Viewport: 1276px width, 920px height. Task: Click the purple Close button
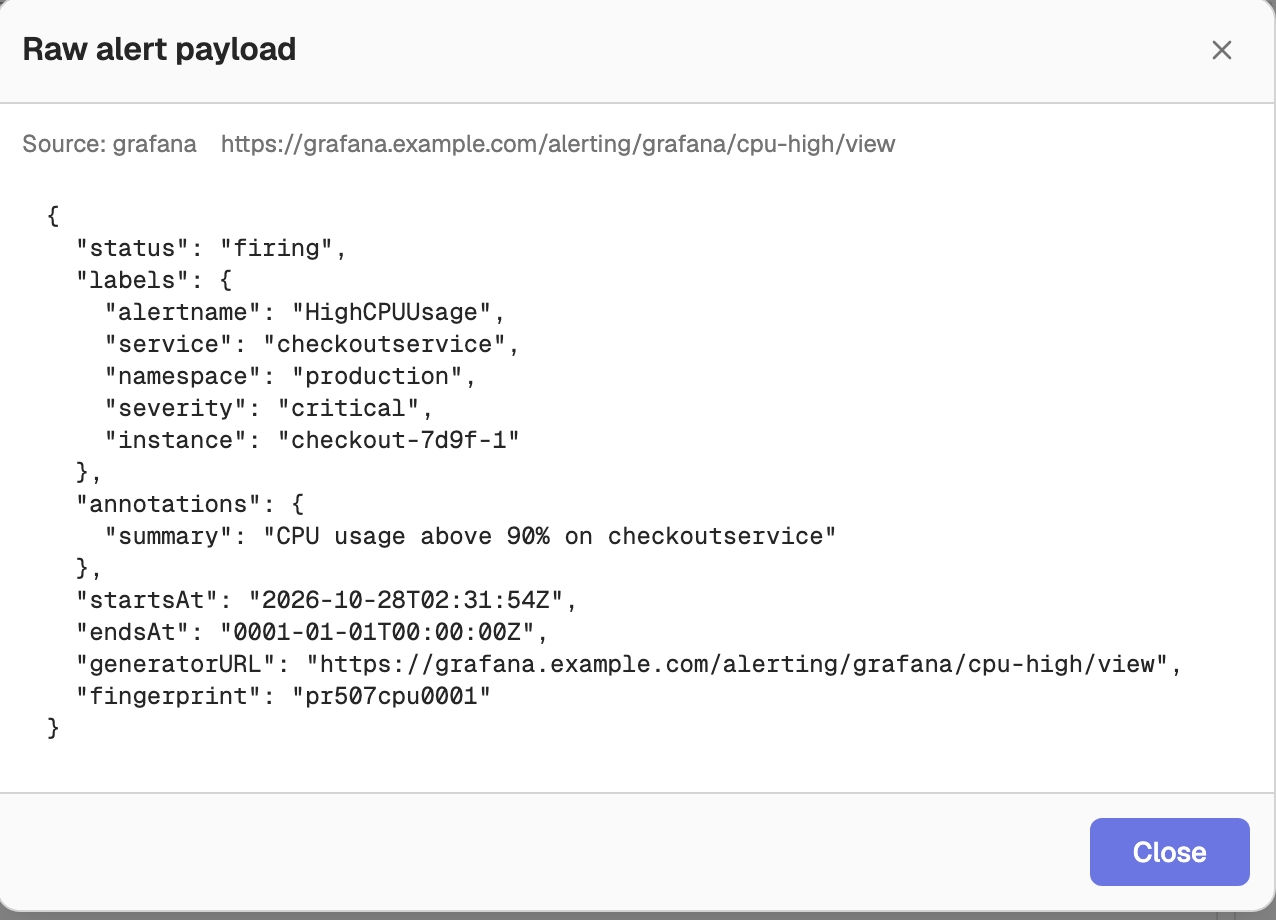click(1169, 852)
